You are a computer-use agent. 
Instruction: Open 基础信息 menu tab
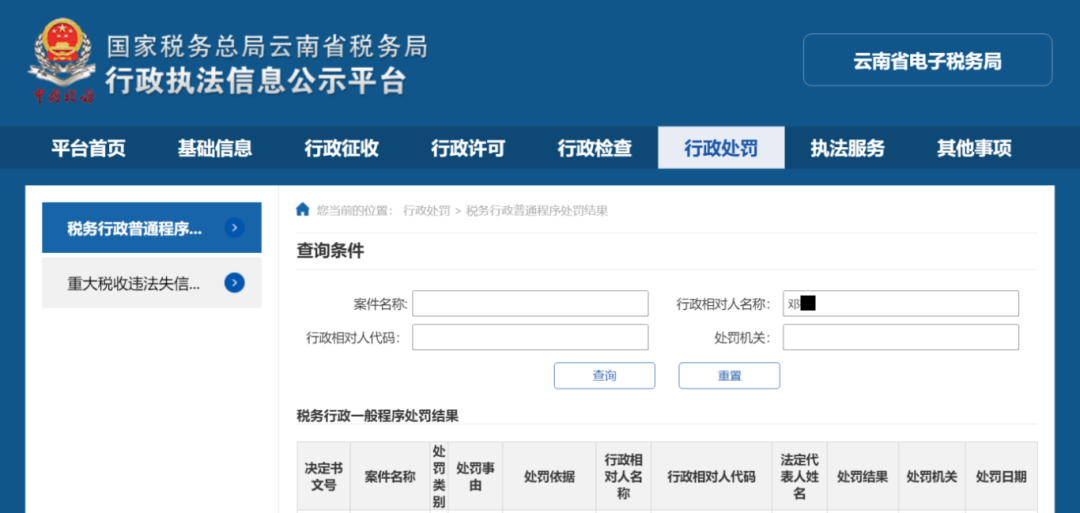pos(215,149)
